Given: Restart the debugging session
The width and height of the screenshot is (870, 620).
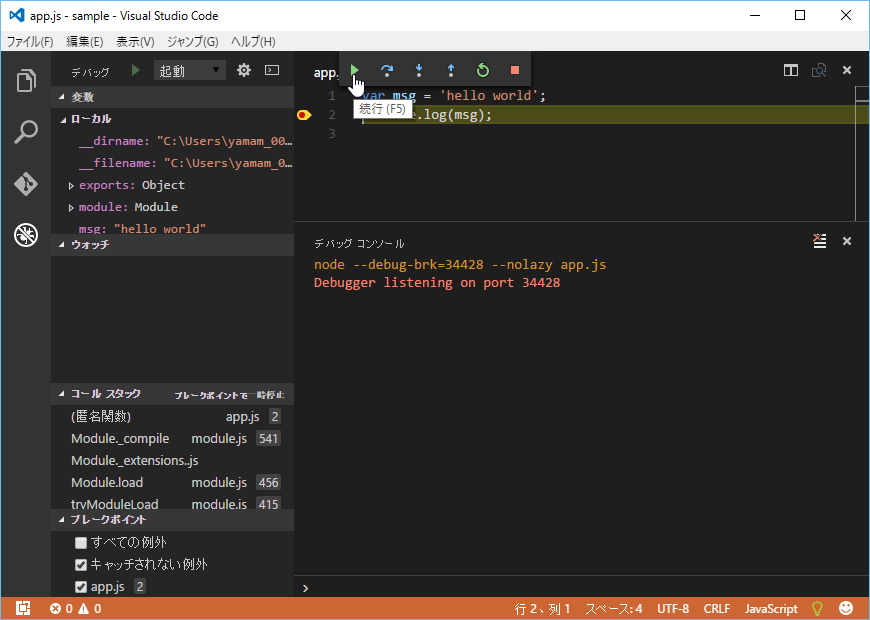Looking at the screenshot, I should click(483, 70).
